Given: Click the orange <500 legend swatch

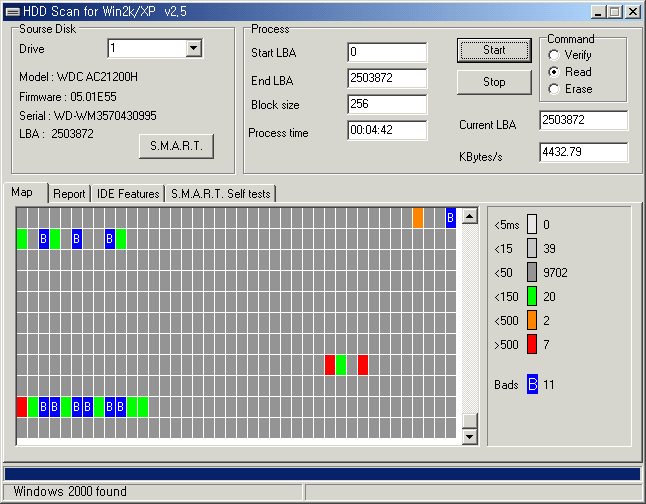Looking at the screenshot, I should (532, 320).
